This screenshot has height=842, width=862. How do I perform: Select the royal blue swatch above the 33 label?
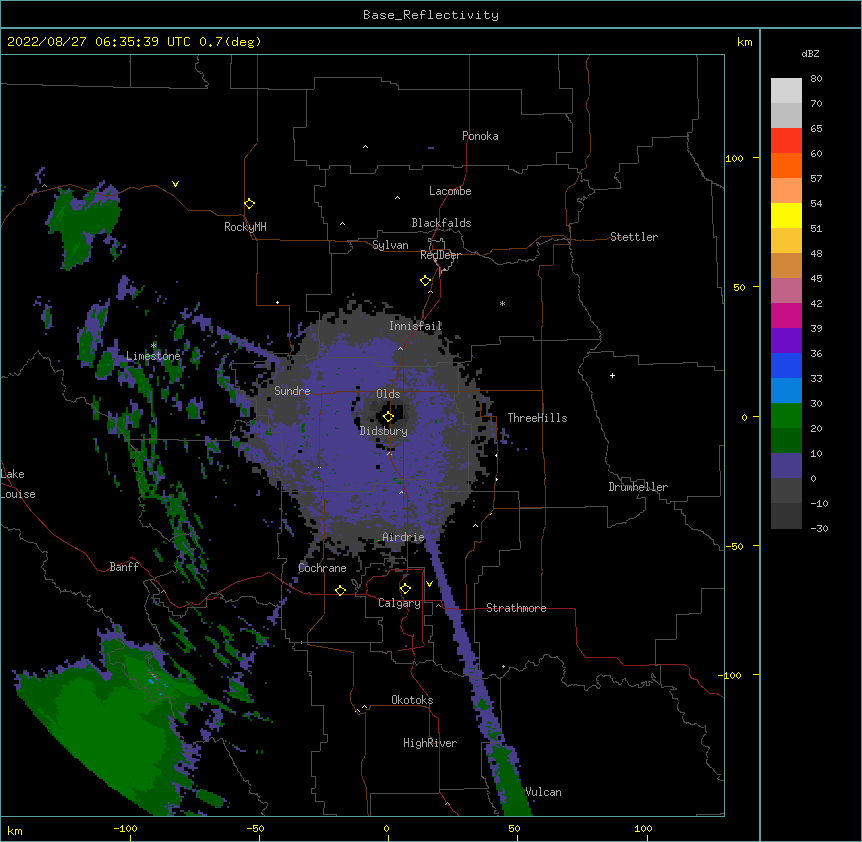[786, 365]
